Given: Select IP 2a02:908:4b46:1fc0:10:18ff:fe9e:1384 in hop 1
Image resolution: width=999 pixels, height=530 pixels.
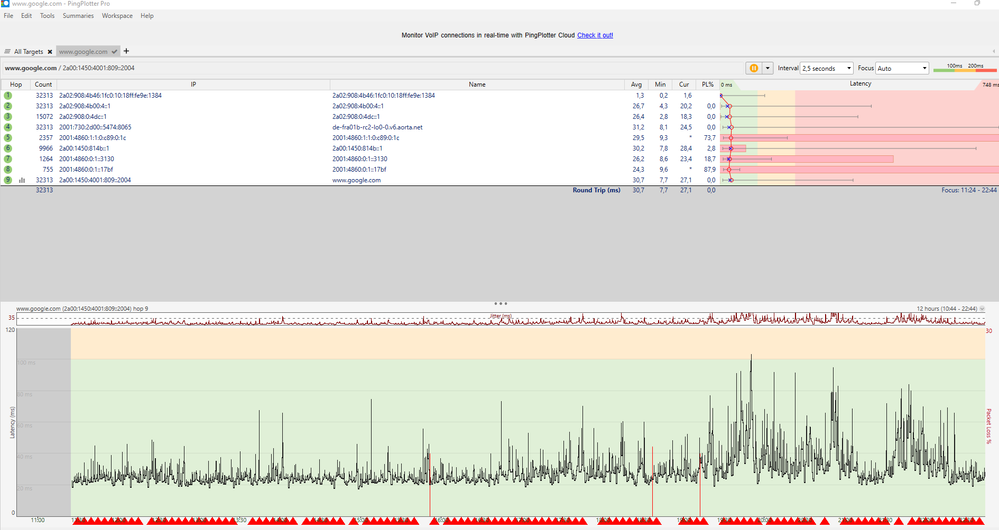Looking at the screenshot, I should coord(110,96).
